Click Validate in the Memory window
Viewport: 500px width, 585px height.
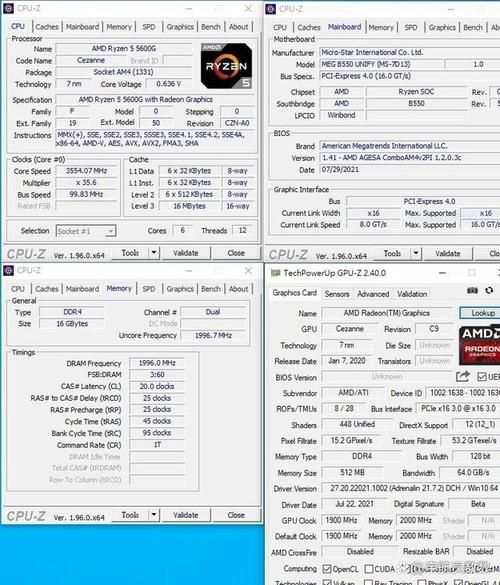click(x=186, y=515)
